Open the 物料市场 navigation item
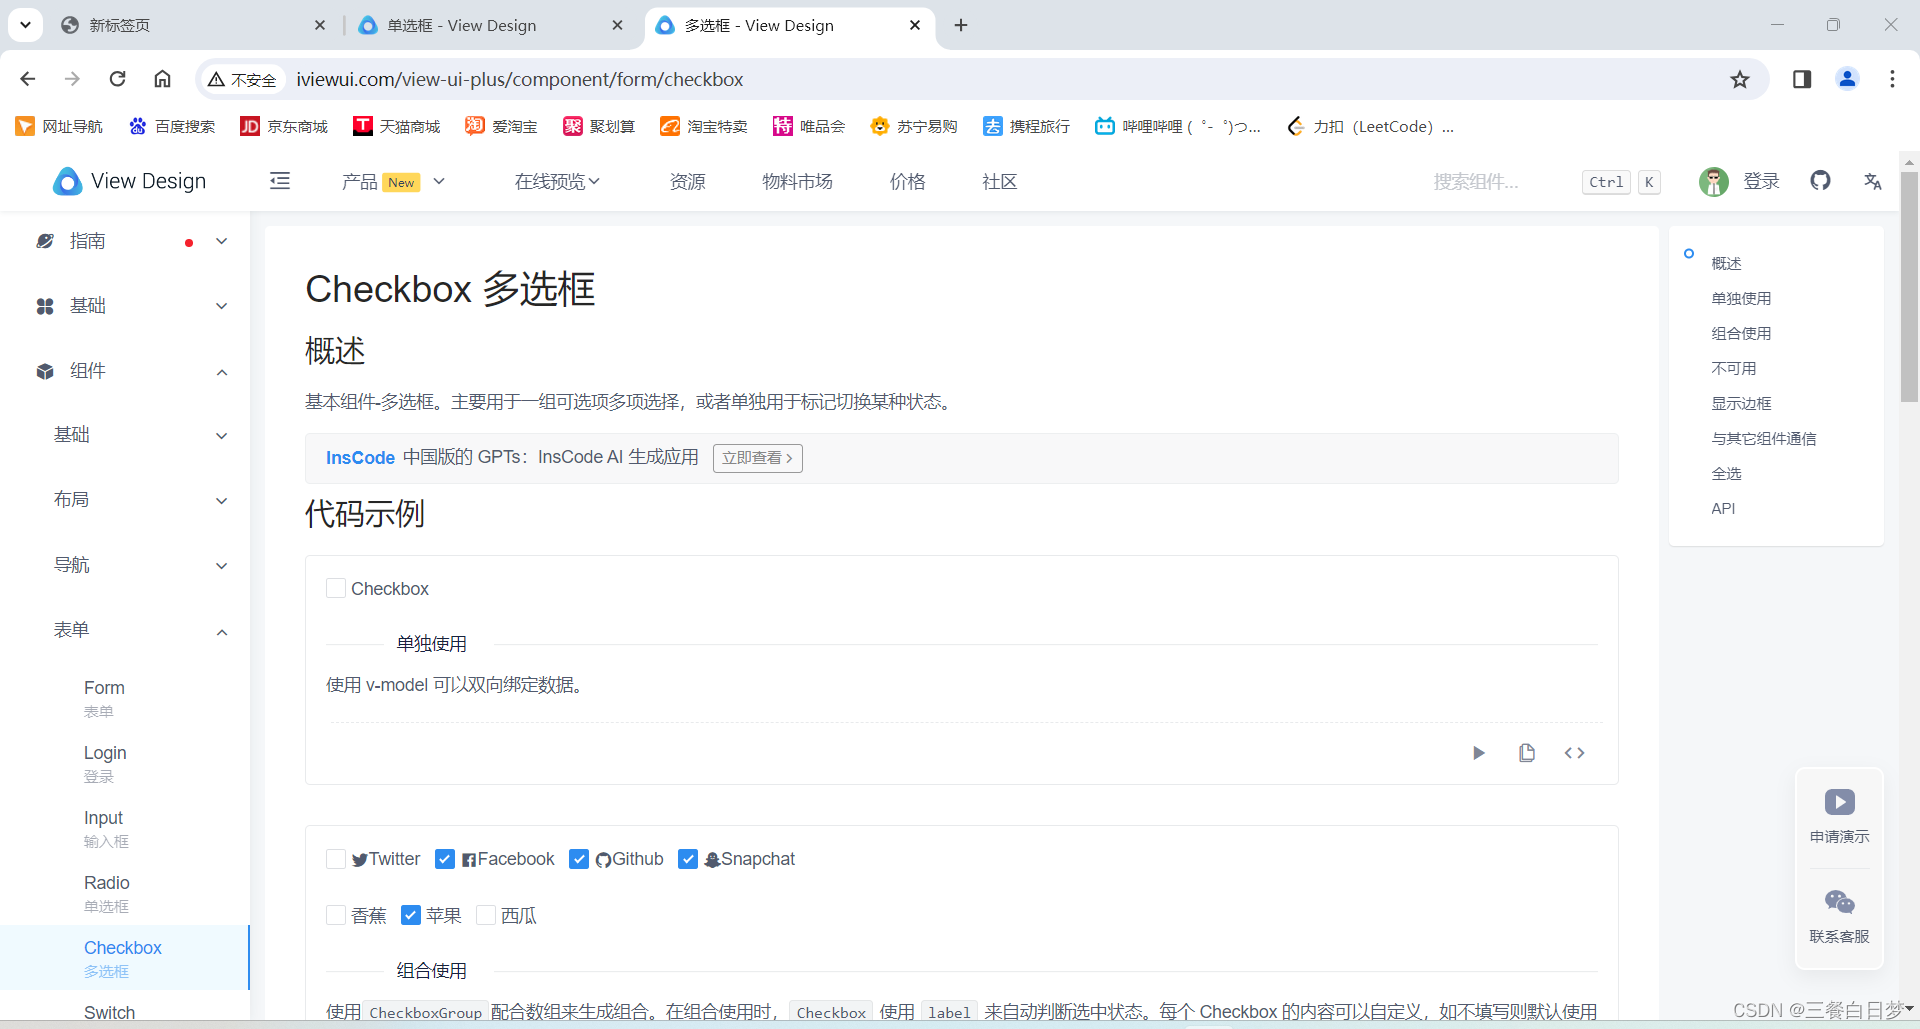 [797, 181]
